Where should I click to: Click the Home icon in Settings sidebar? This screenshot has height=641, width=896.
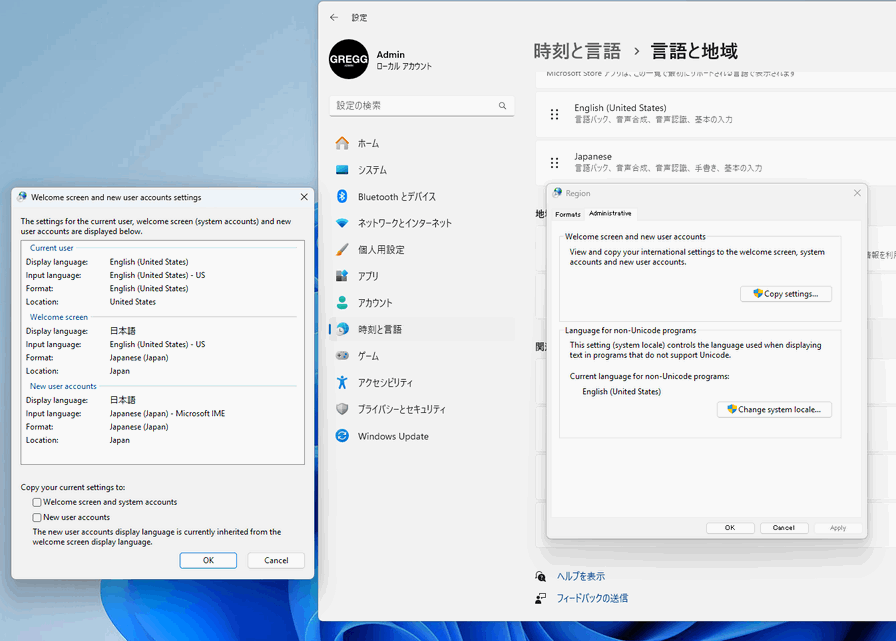tap(342, 143)
